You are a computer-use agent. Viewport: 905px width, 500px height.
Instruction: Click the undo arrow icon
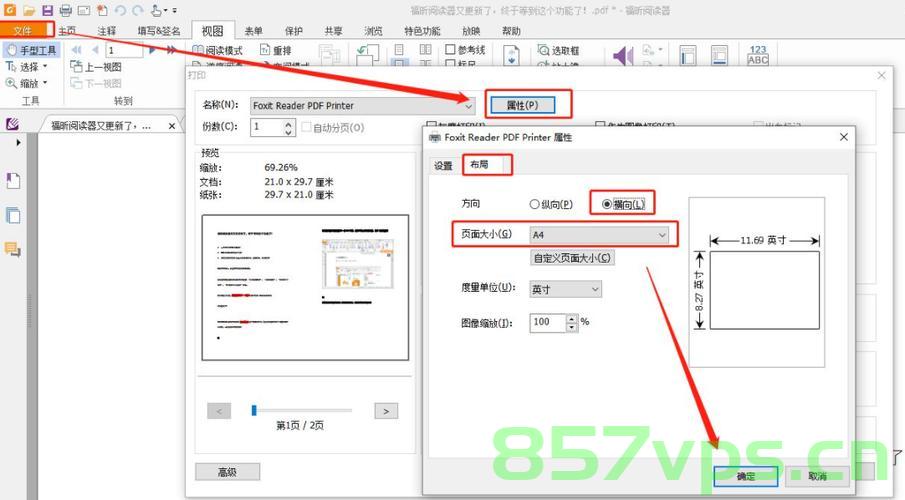[120, 10]
